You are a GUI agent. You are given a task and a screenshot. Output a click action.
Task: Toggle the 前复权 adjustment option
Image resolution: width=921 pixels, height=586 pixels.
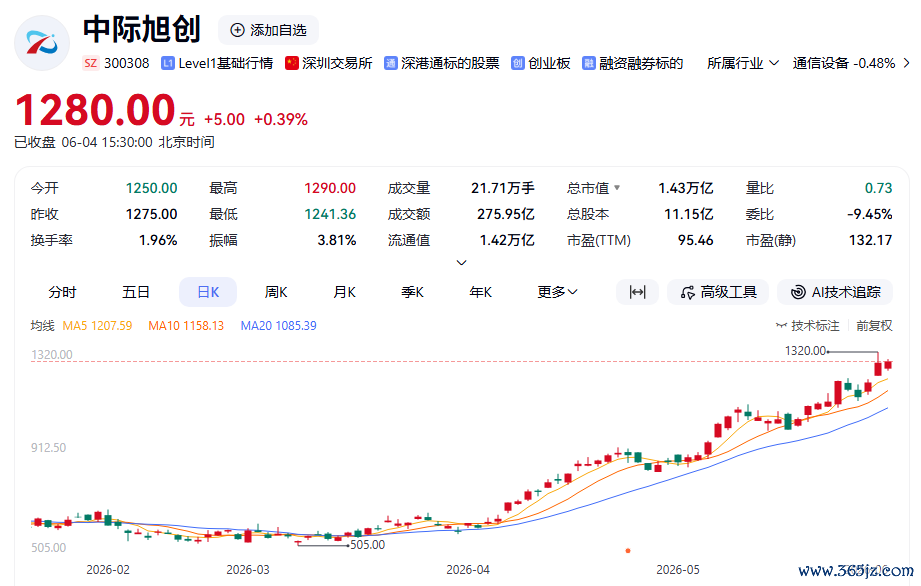point(874,325)
